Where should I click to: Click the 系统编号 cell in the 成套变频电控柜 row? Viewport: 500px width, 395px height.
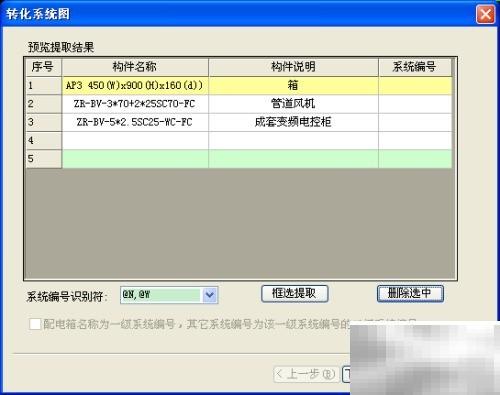[415, 122]
